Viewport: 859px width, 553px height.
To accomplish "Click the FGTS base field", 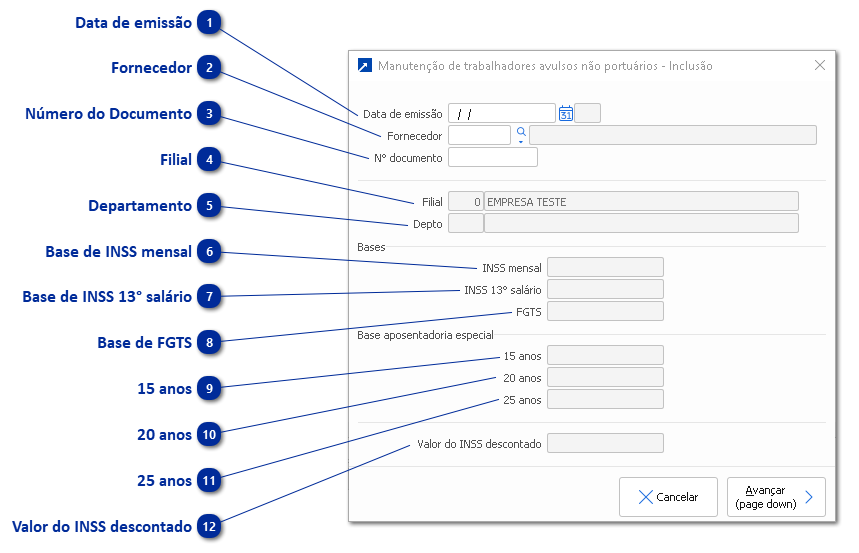I will pos(605,311).
